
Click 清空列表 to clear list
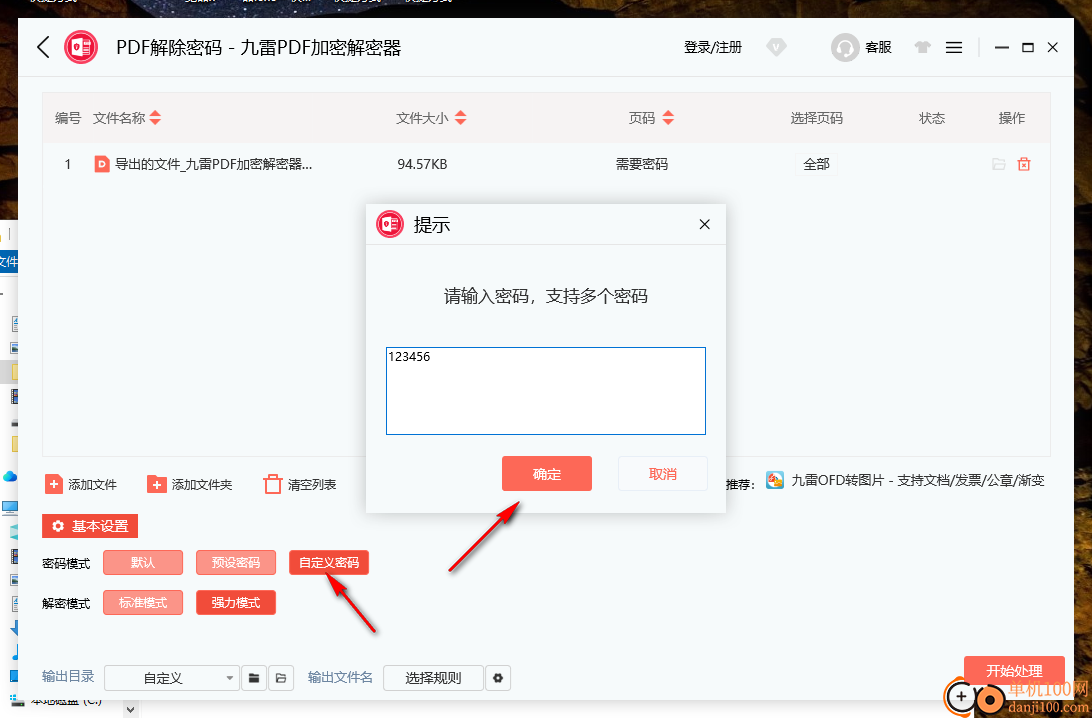pos(299,484)
